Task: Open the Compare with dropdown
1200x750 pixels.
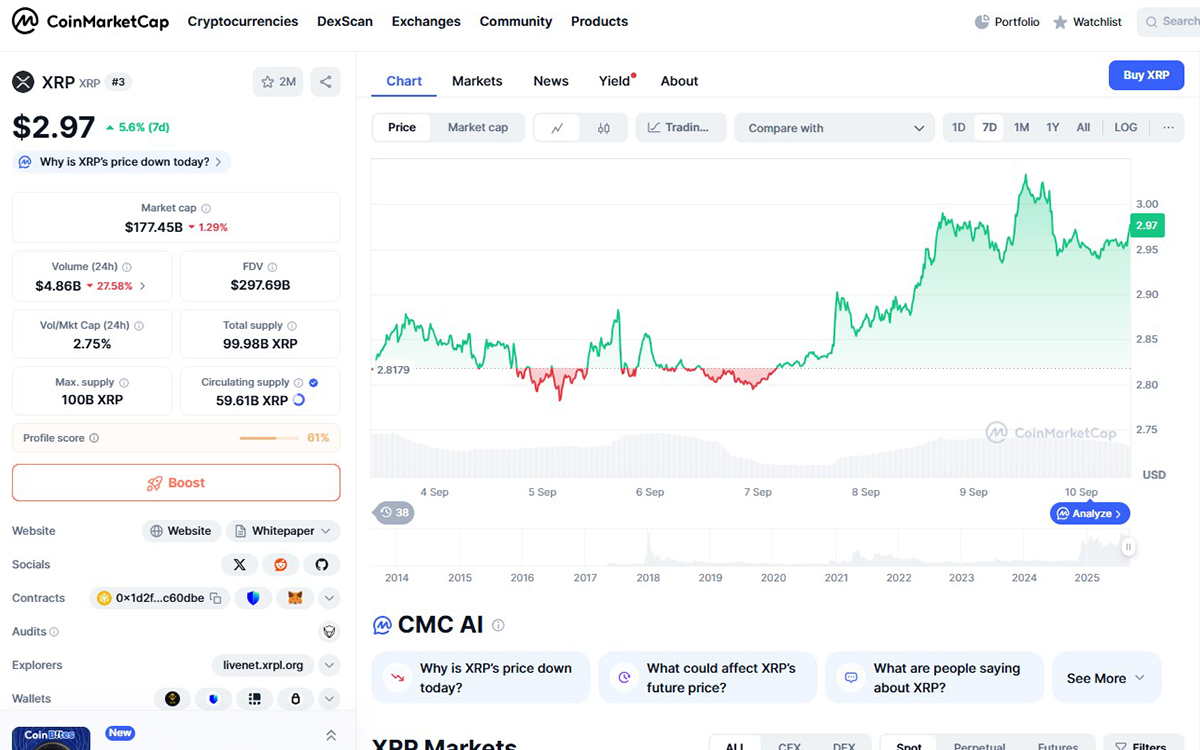Action: click(x=834, y=127)
